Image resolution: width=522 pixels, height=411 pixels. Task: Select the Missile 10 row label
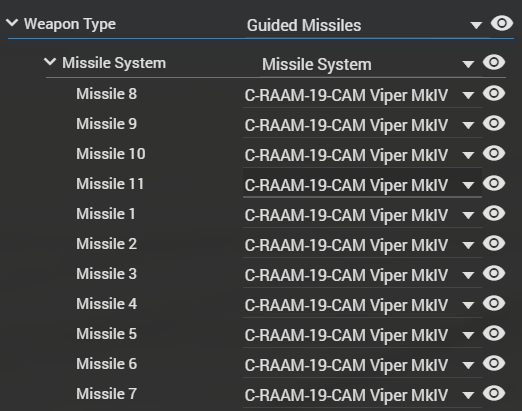click(x=111, y=154)
